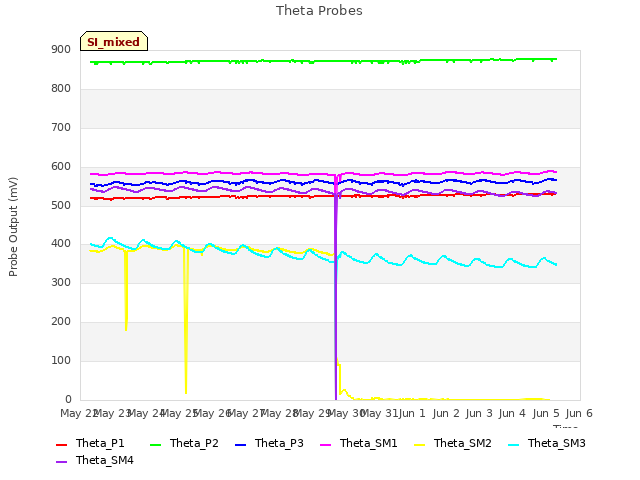Screen dimensions: 640x480
Task: Click the Jun 4 x-axis label
Action: [x=512, y=413]
